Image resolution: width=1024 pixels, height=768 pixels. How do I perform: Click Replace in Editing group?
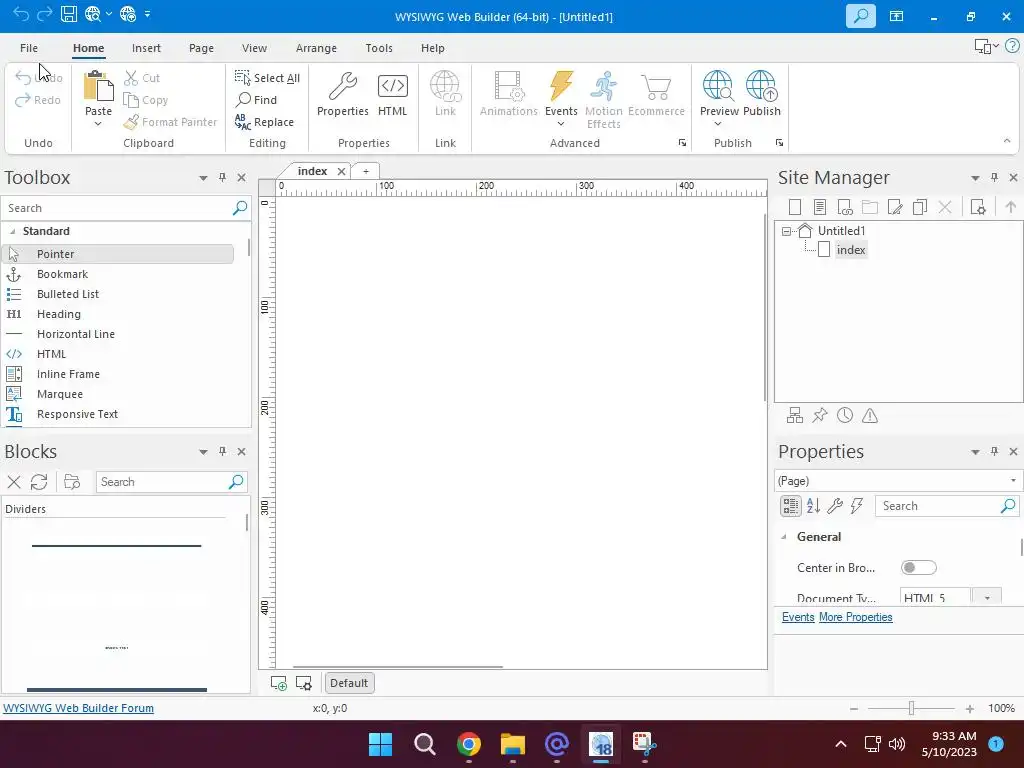(x=264, y=121)
